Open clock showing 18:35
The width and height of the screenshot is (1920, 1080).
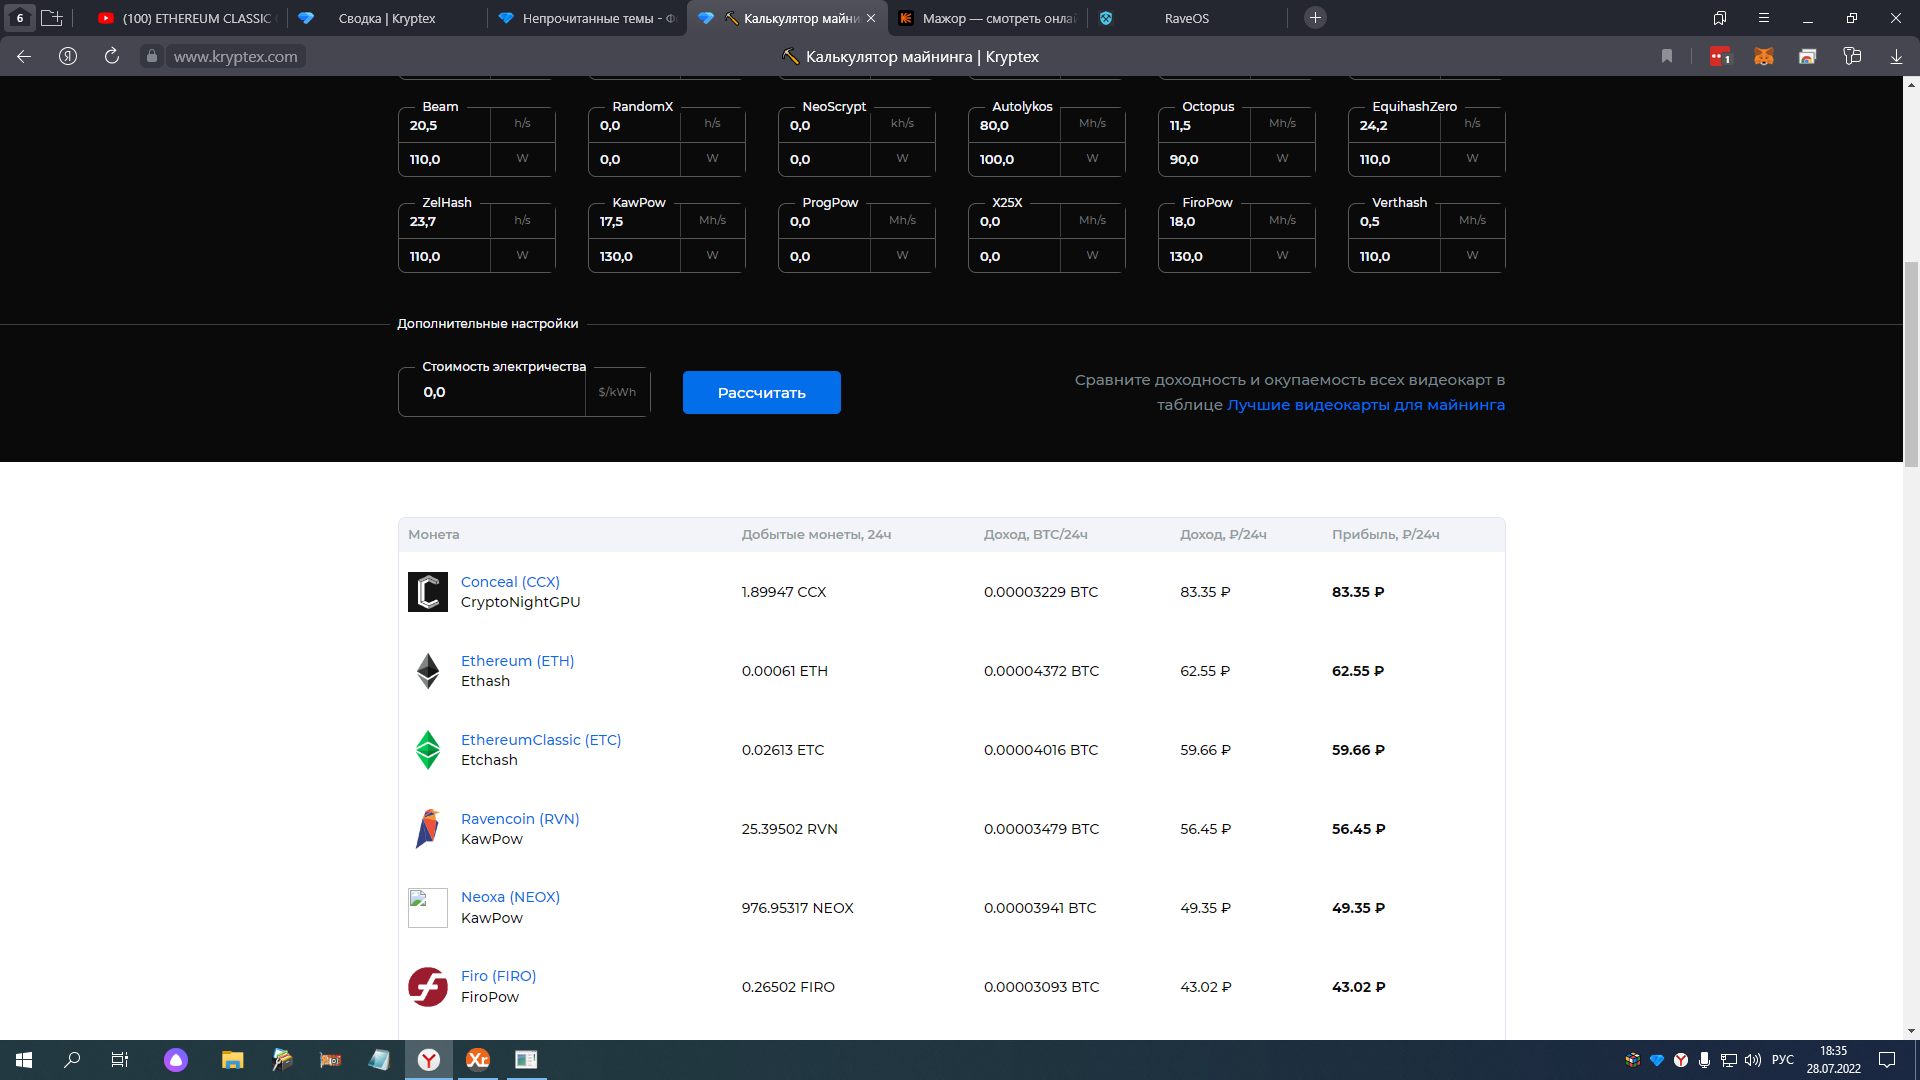1833,1060
